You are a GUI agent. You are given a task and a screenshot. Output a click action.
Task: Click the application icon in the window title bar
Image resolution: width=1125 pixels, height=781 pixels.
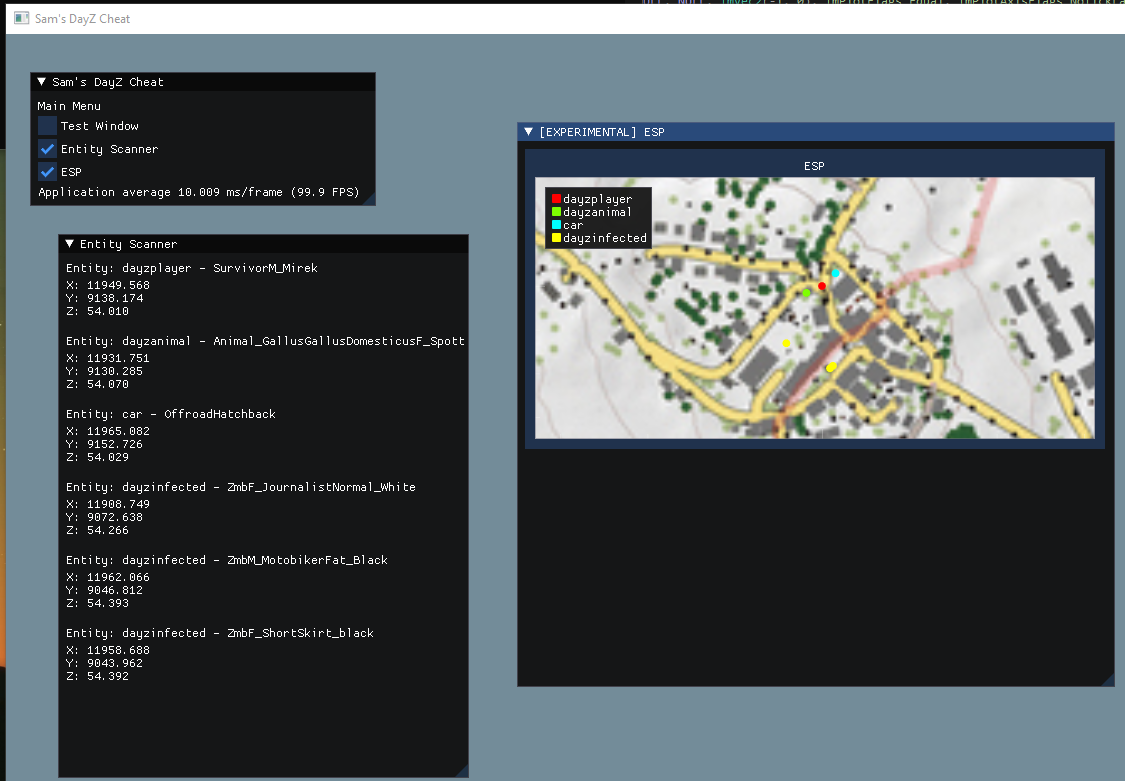tap(22, 19)
